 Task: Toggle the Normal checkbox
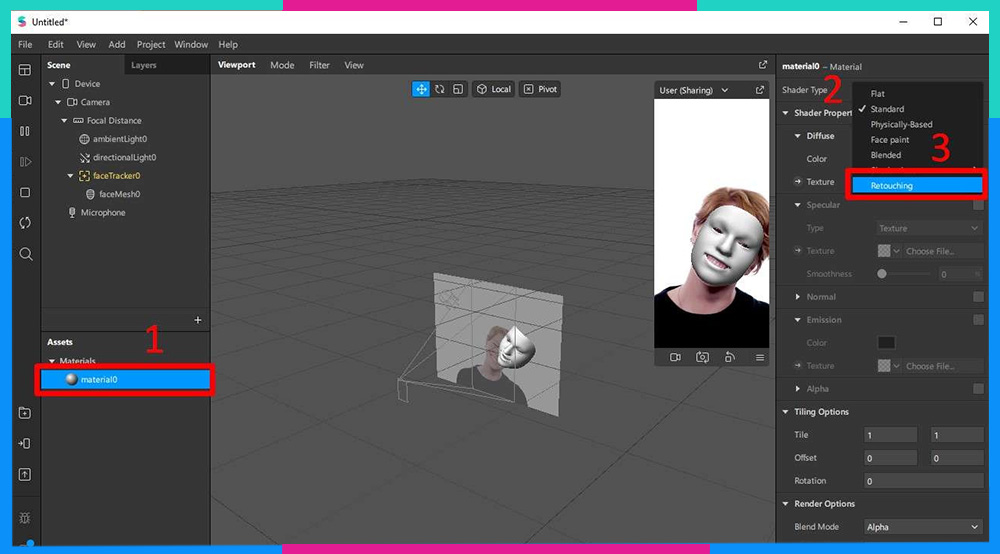pos(978,297)
